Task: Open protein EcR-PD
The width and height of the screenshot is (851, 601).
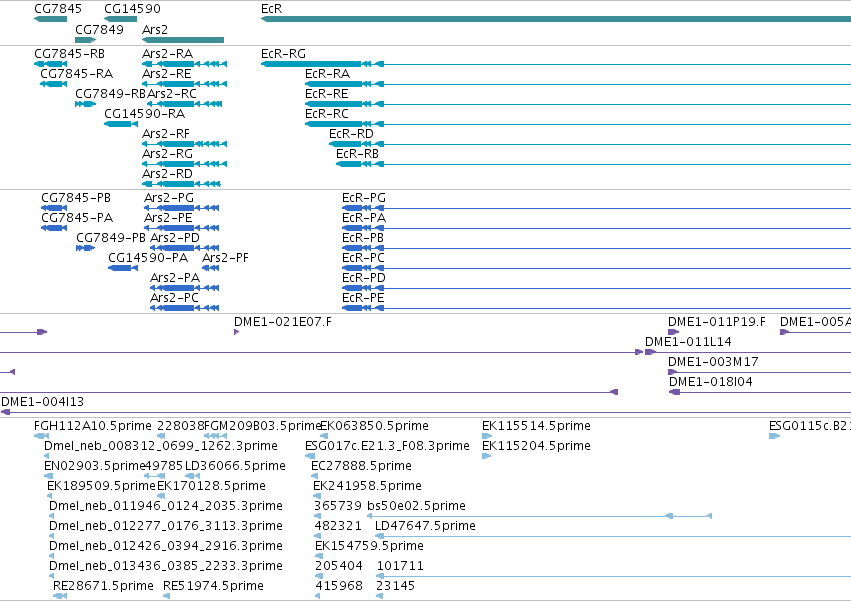Action: coord(364,278)
